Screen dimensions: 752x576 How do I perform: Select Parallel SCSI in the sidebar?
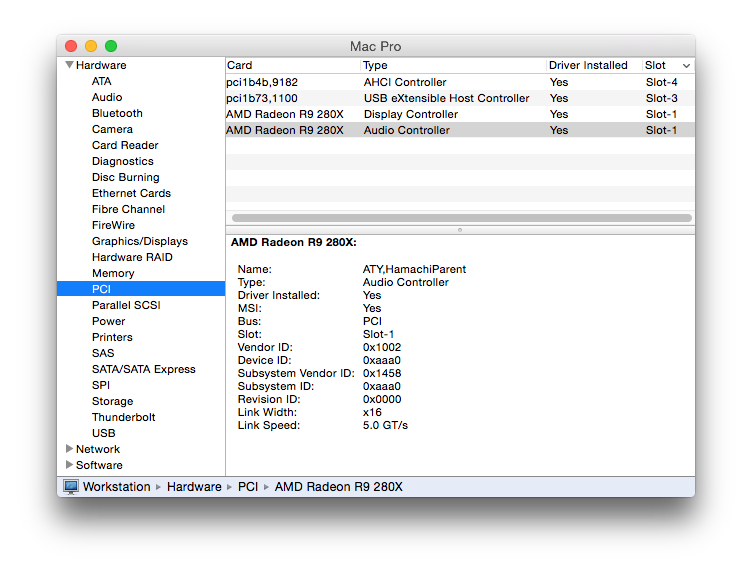[x=126, y=305]
